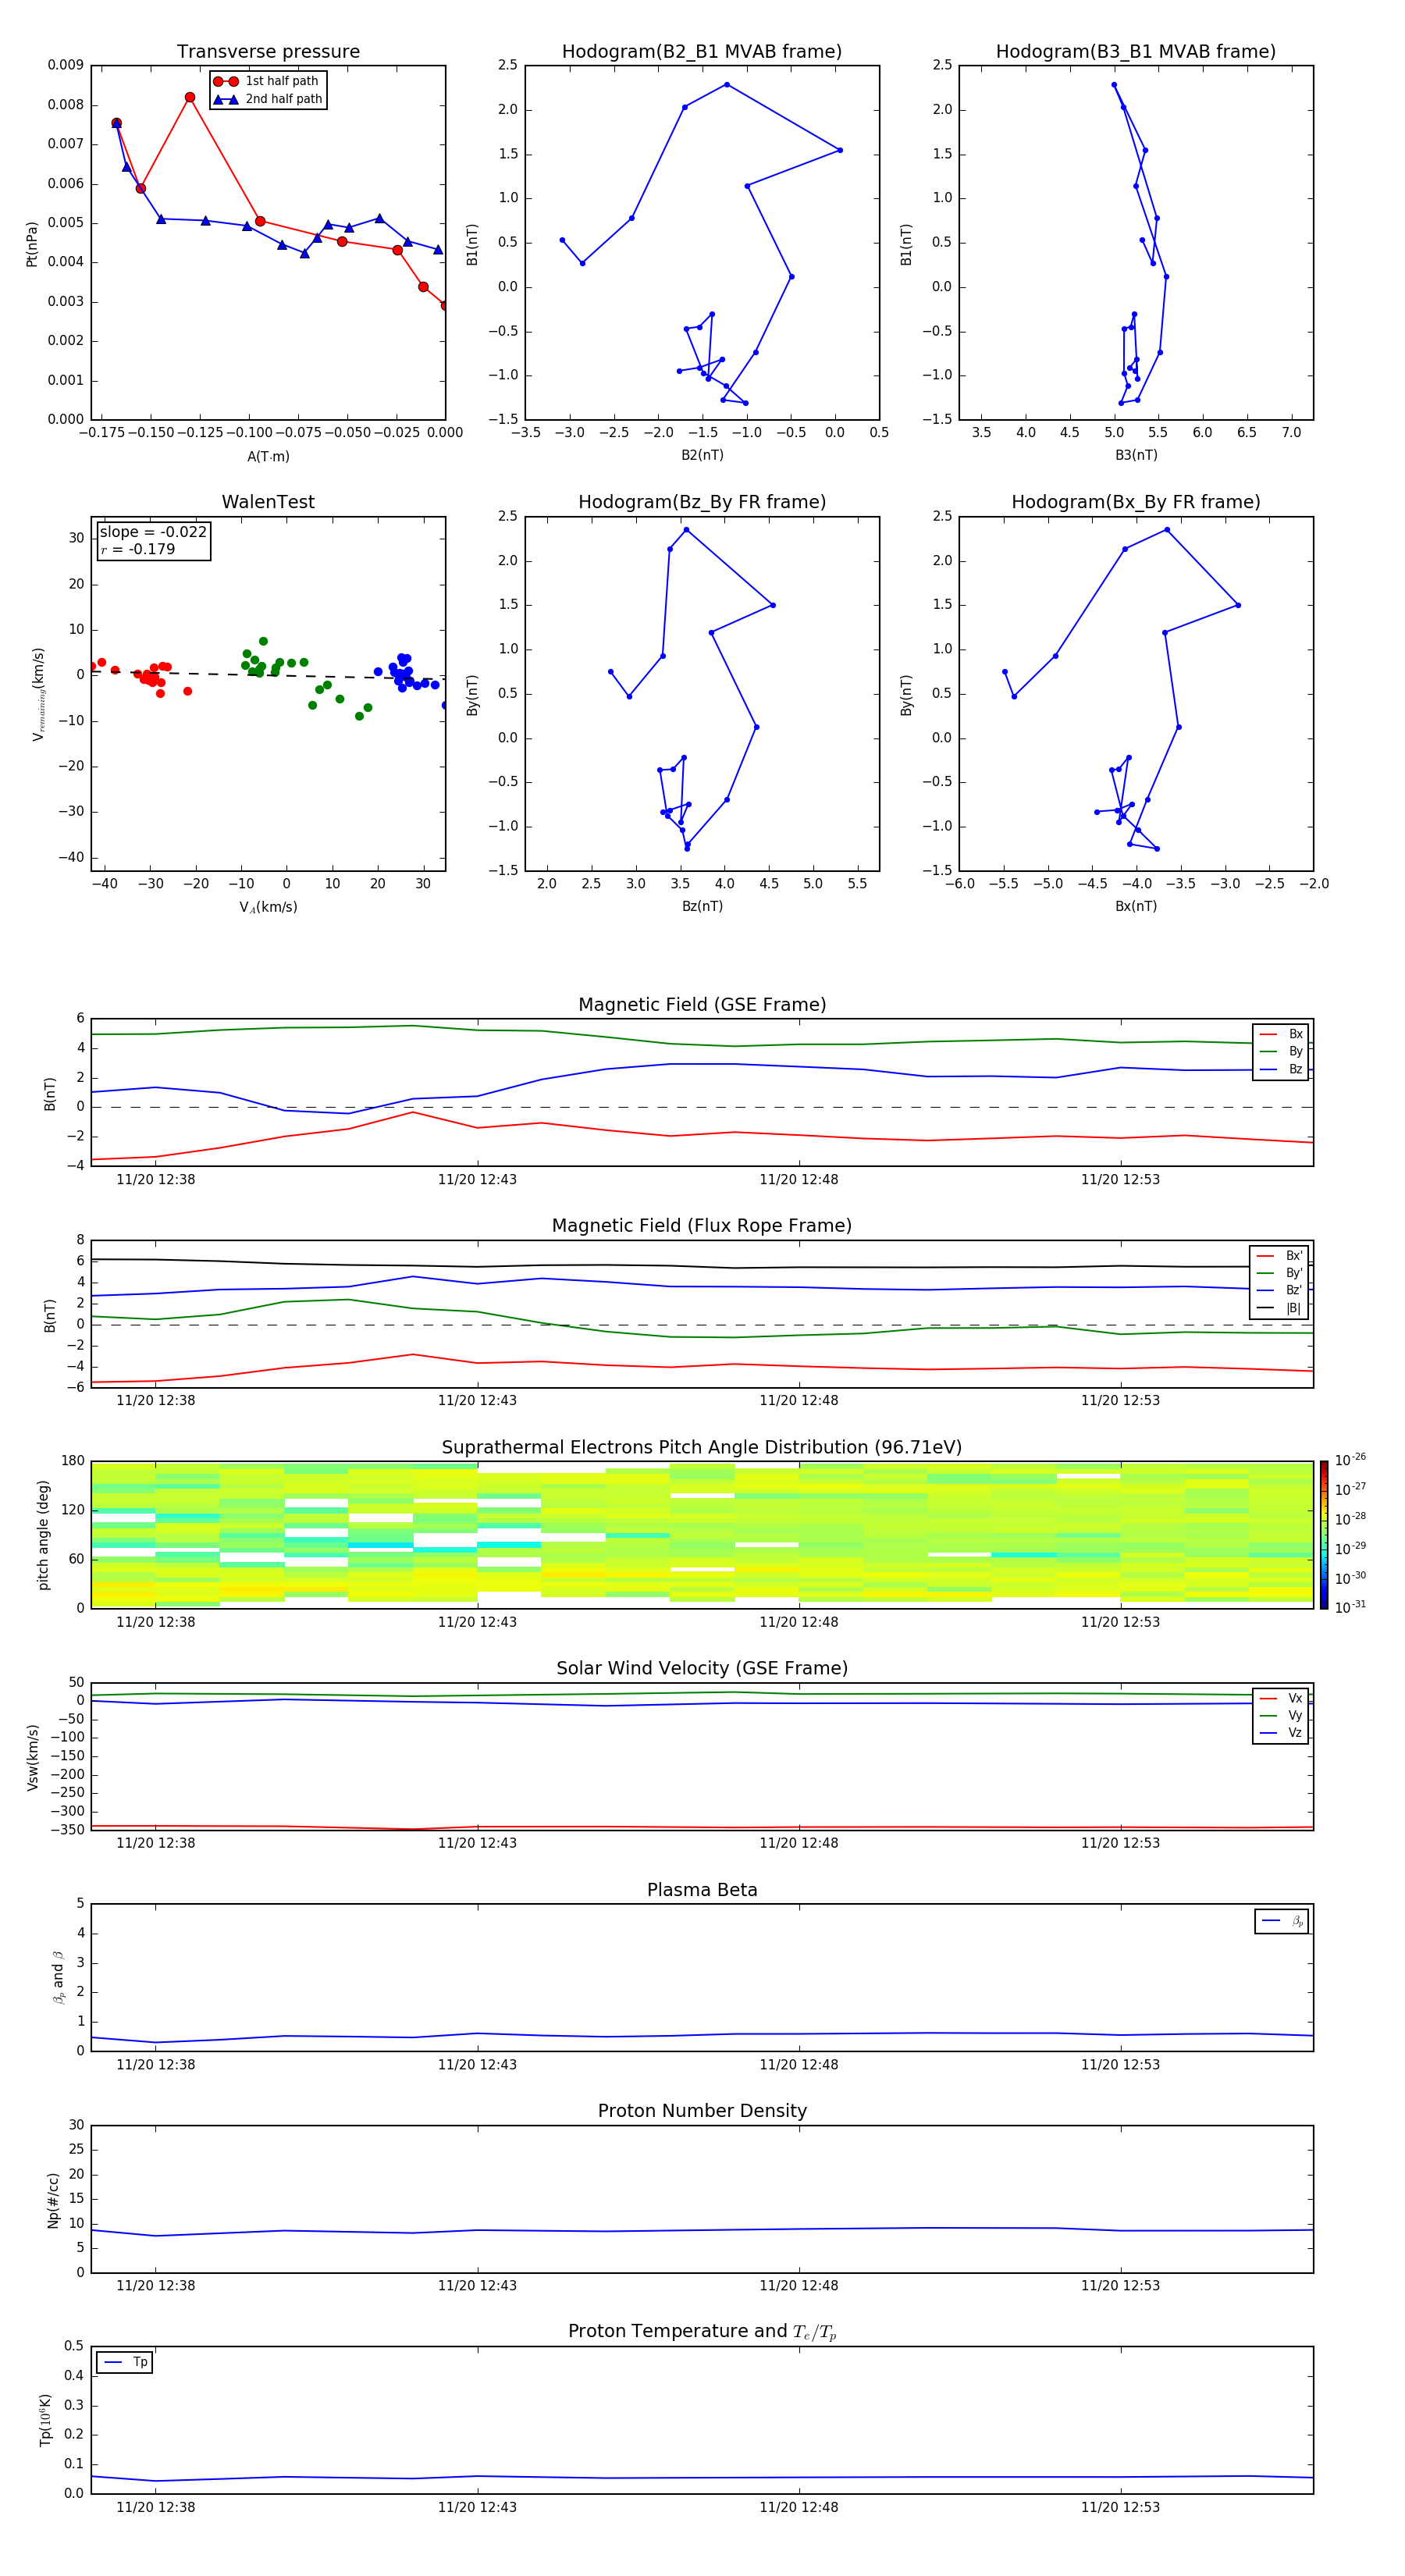The height and width of the screenshot is (2576, 1405).
Task: Click the "2nd half path" legend entry
Action: coord(268,99)
